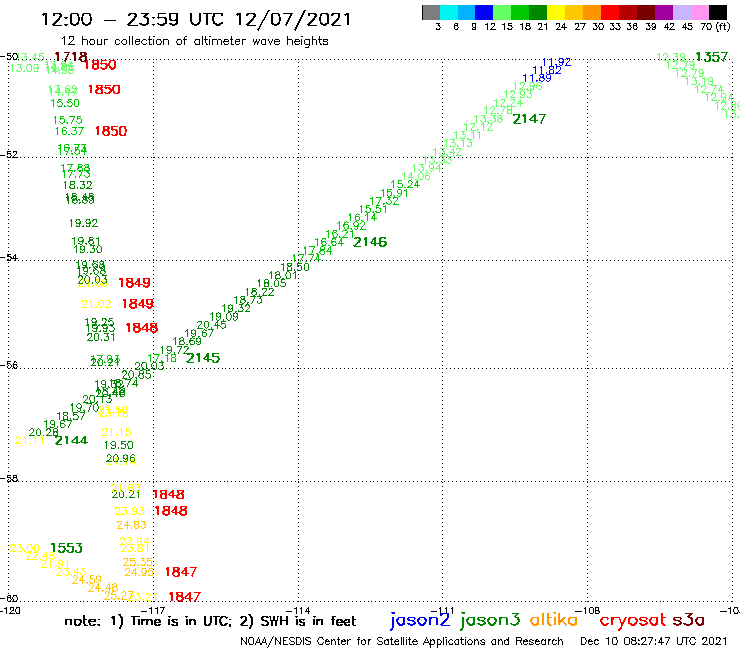Click the longitude axis label -114
740x650 pixels.
(x=298, y=611)
